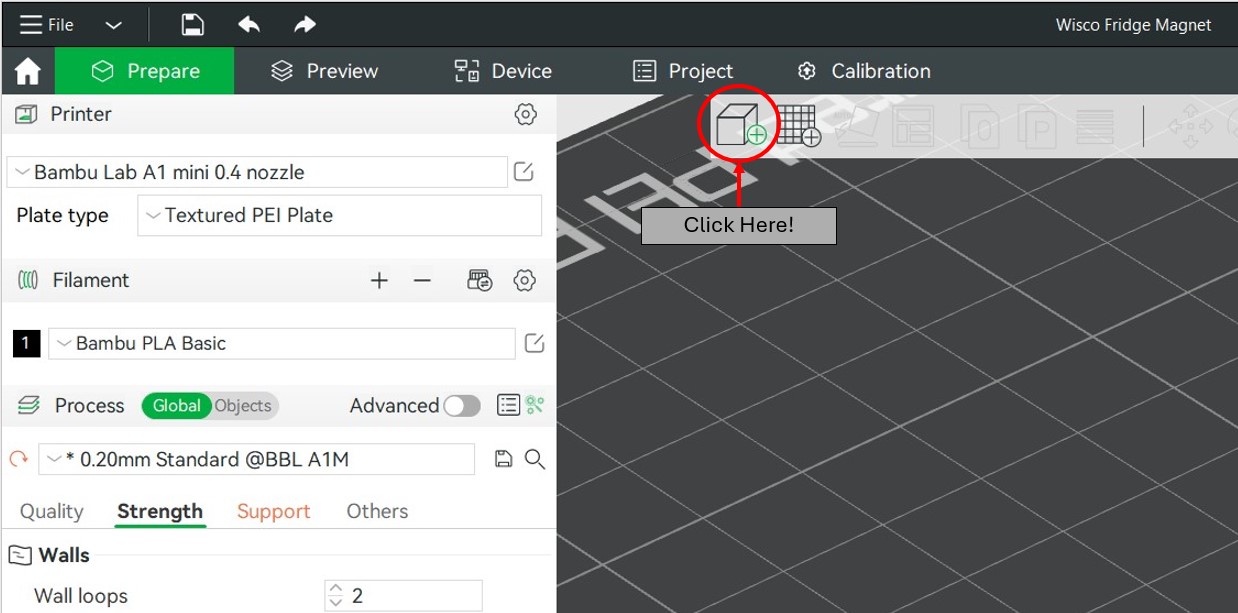Search process settings with magnifier icon
The width and height of the screenshot is (1238, 613).
[535, 459]
